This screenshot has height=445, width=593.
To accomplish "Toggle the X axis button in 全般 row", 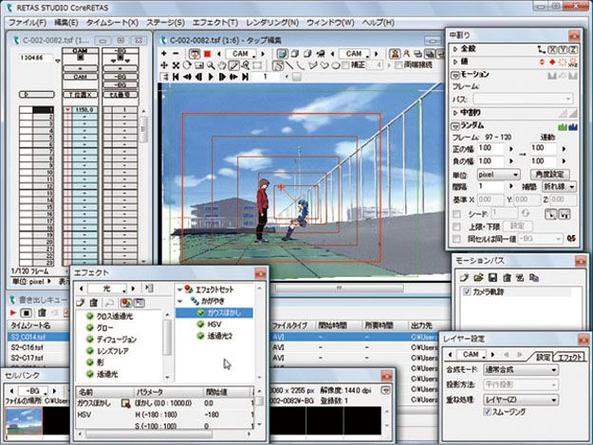I will (553, 50).
